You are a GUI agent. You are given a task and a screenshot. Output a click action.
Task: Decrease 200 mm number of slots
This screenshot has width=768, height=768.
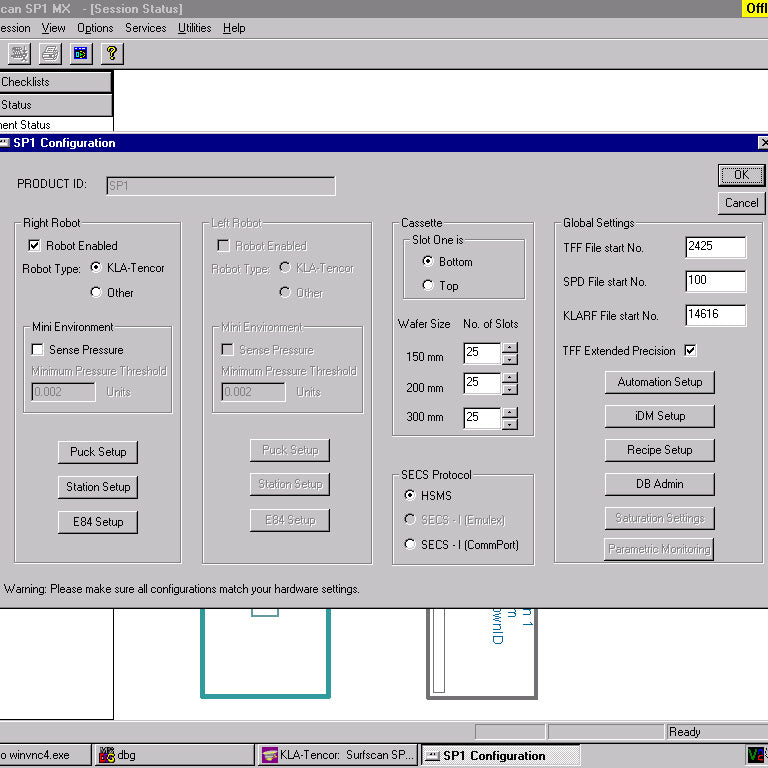(x=510, y=389)
